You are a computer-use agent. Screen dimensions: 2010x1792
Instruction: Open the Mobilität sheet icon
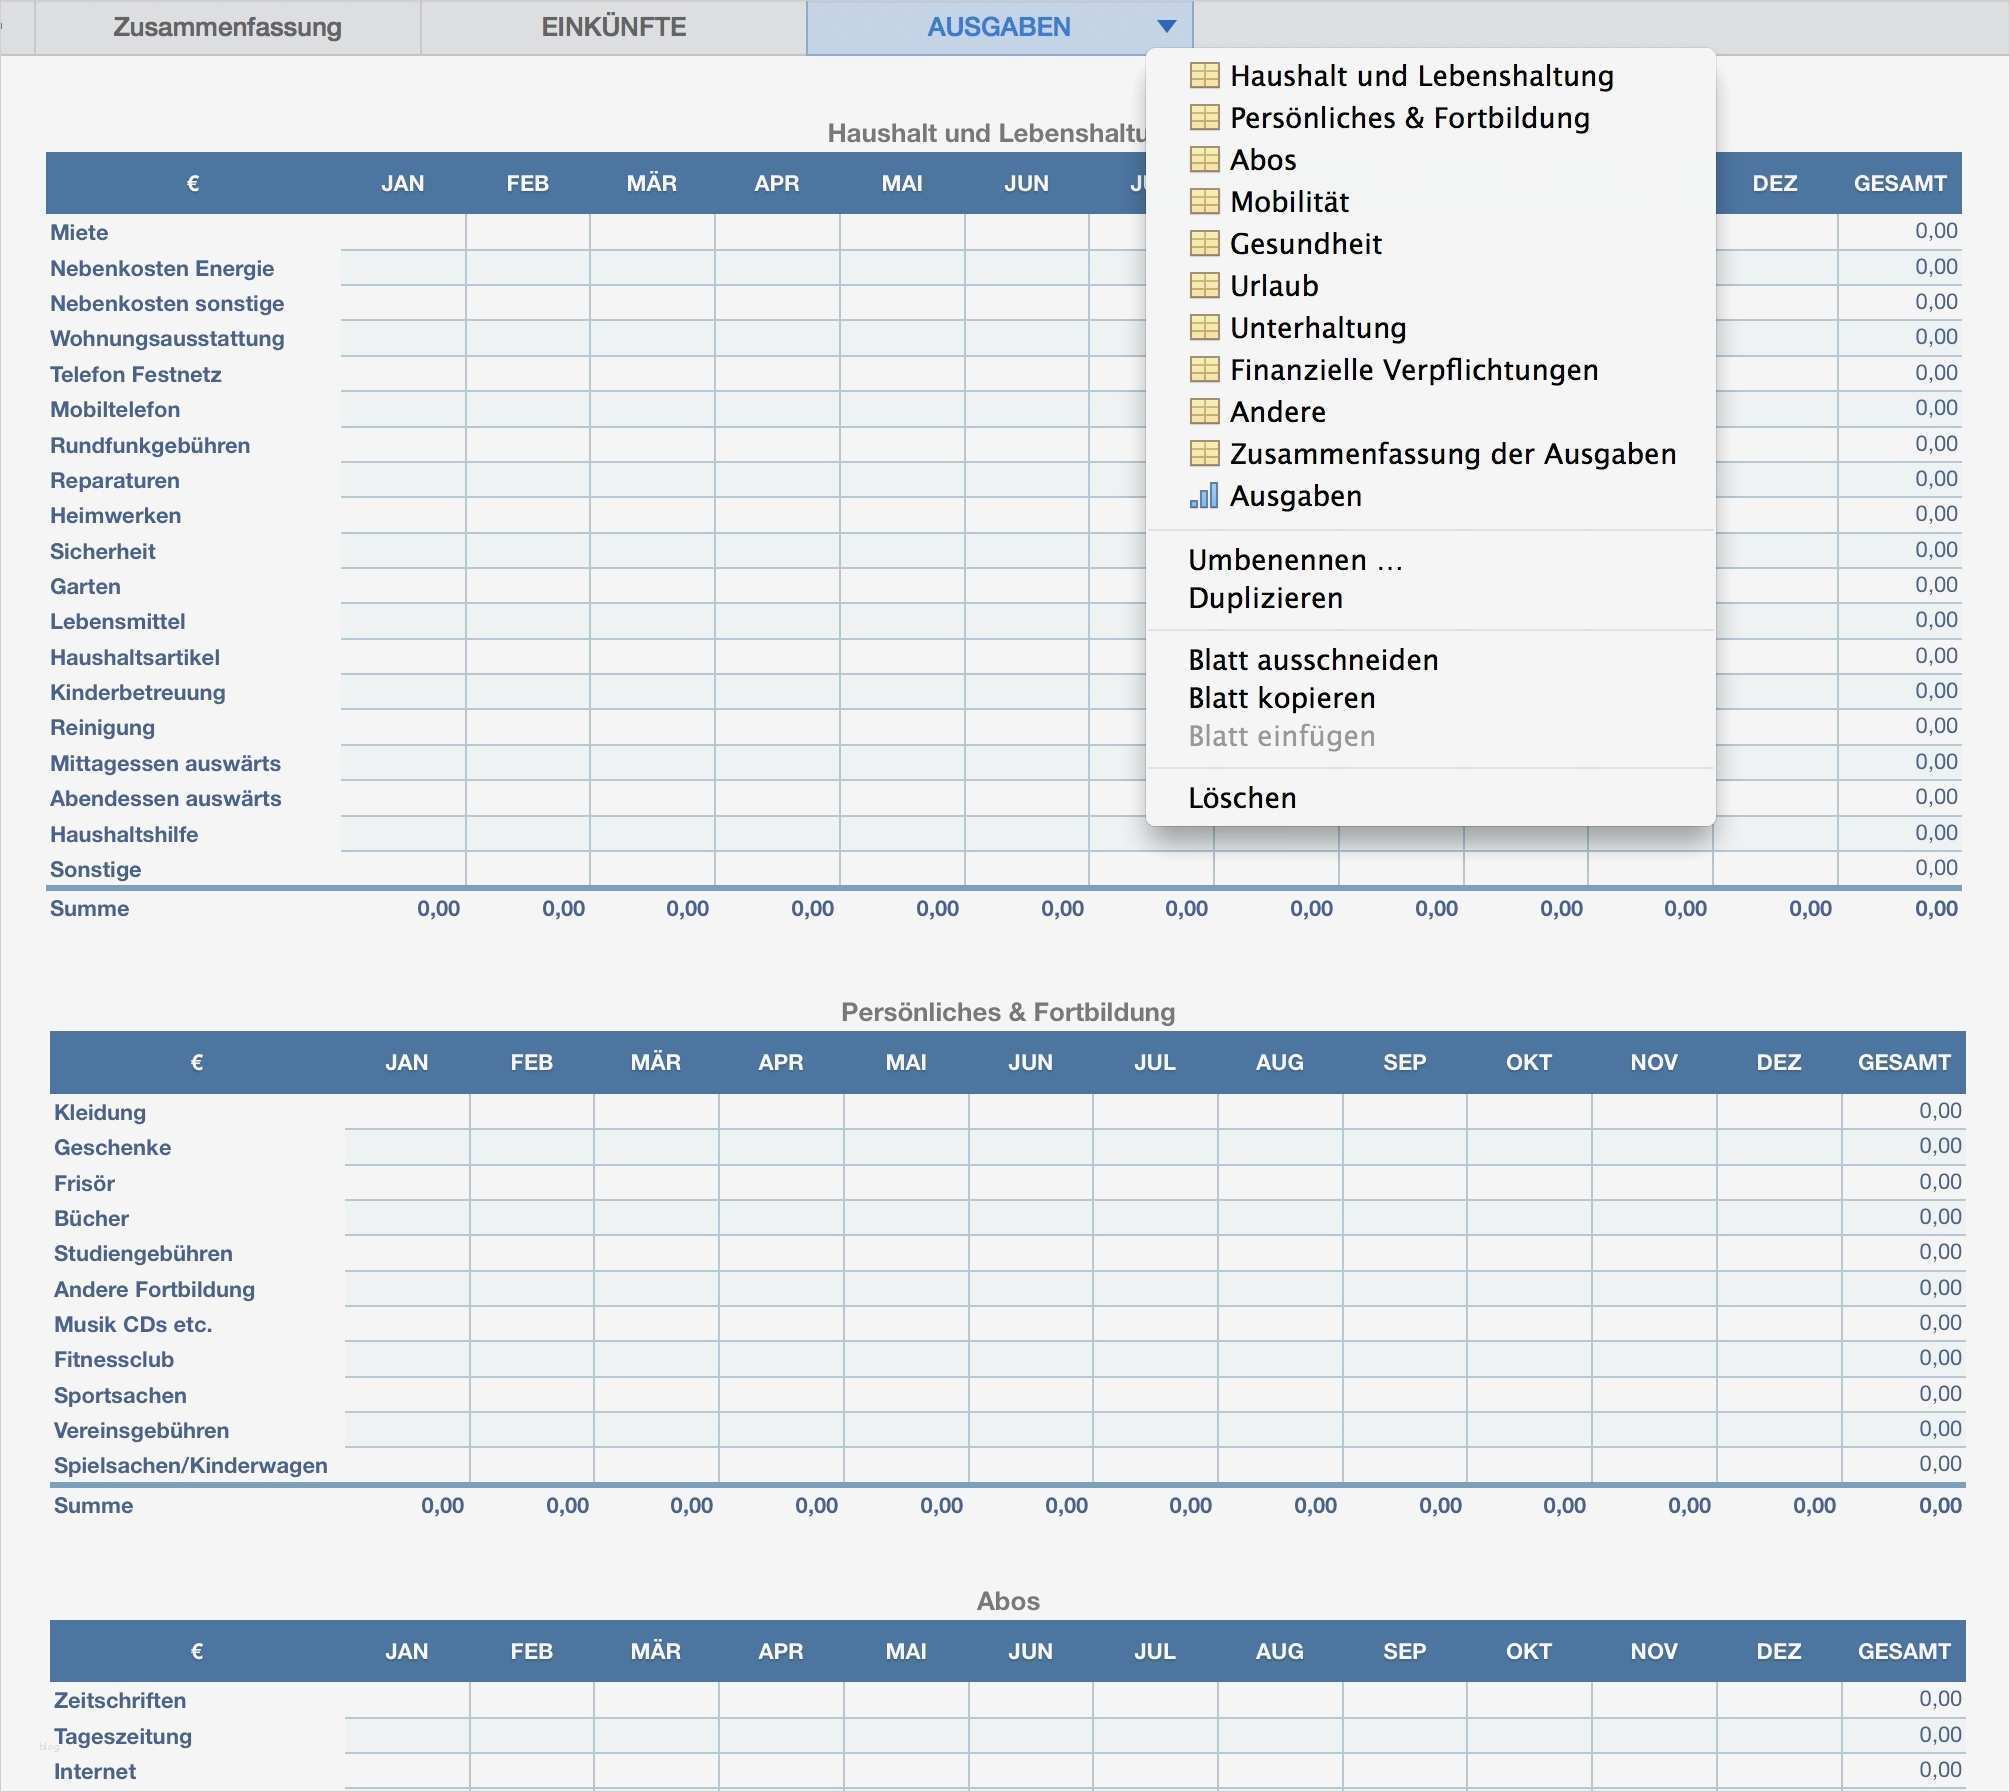(x=1203, y=201)
